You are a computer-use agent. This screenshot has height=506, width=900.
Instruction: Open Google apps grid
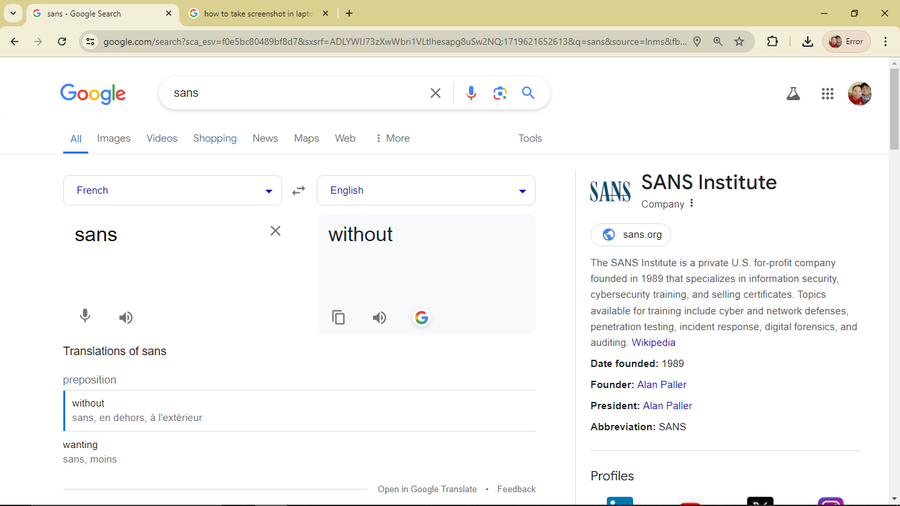point(827,94)
